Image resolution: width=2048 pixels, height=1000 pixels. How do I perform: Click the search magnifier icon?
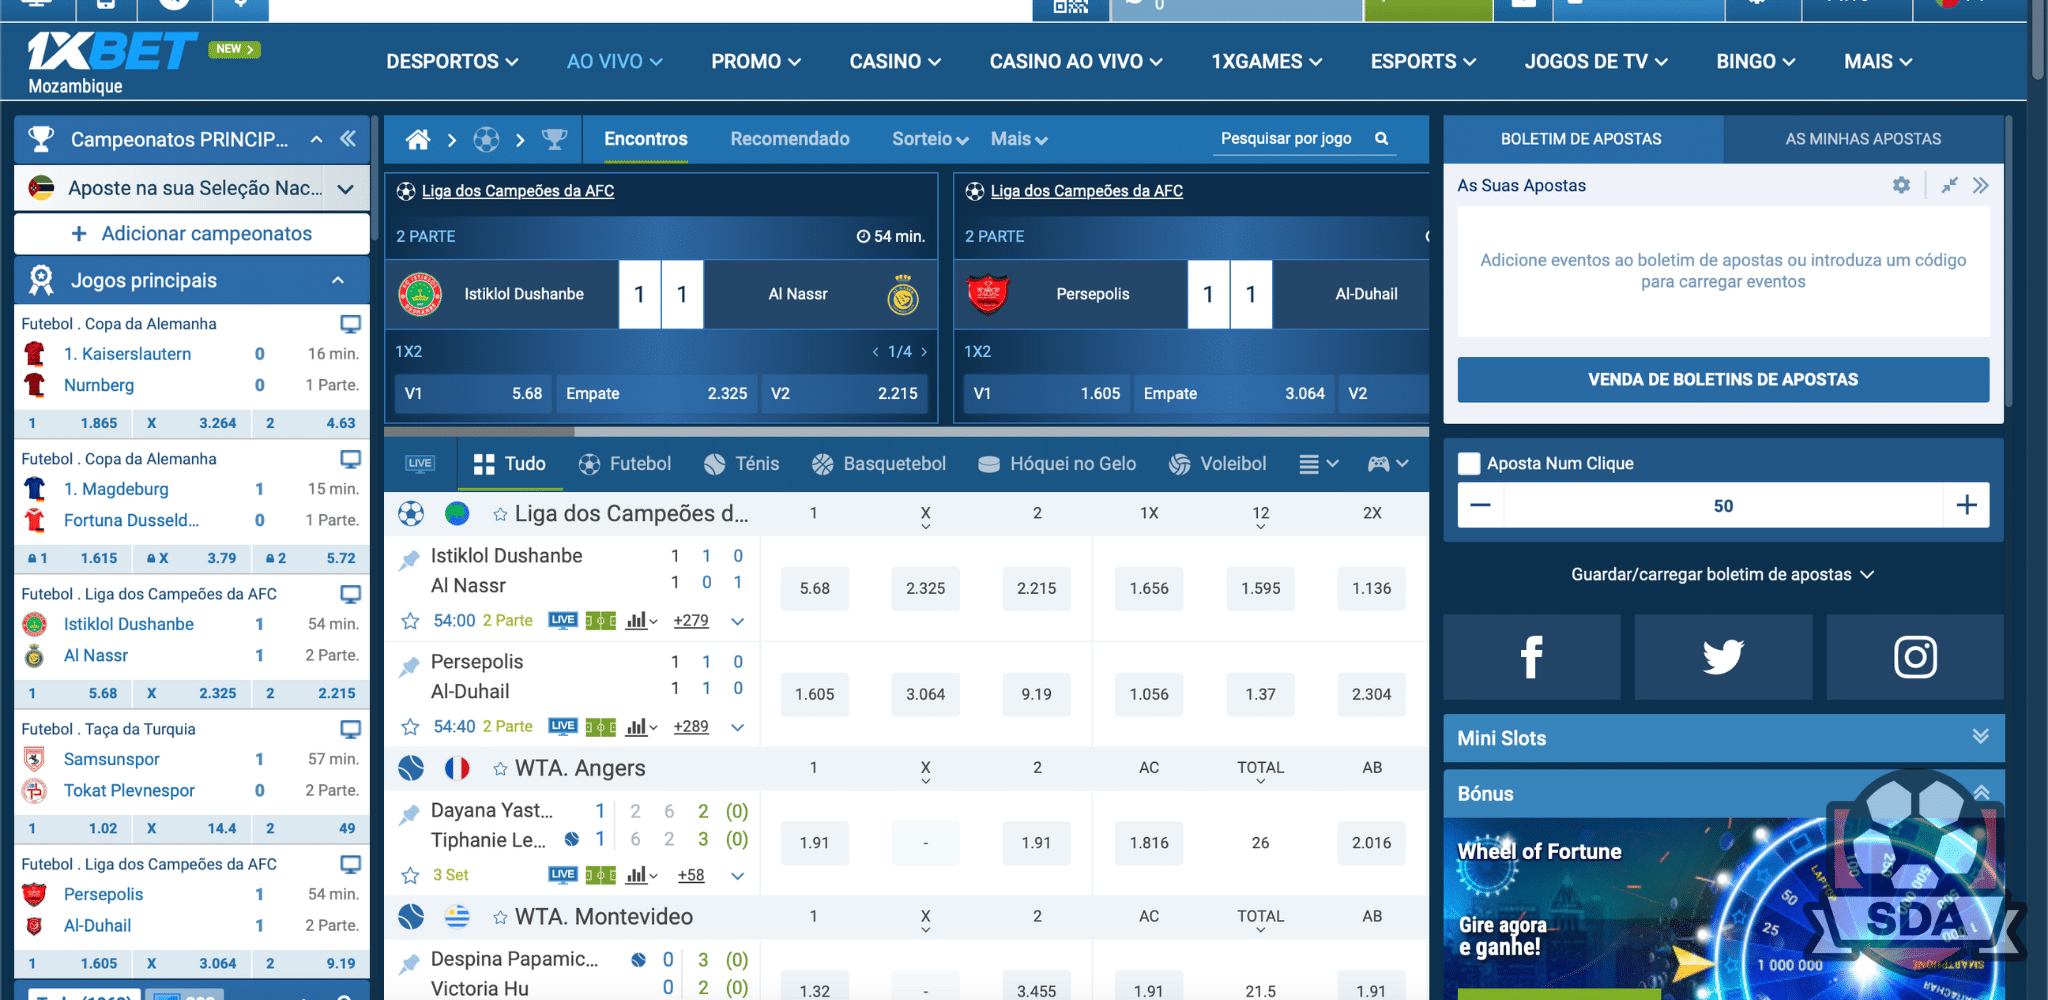(x=1381, y=139)
